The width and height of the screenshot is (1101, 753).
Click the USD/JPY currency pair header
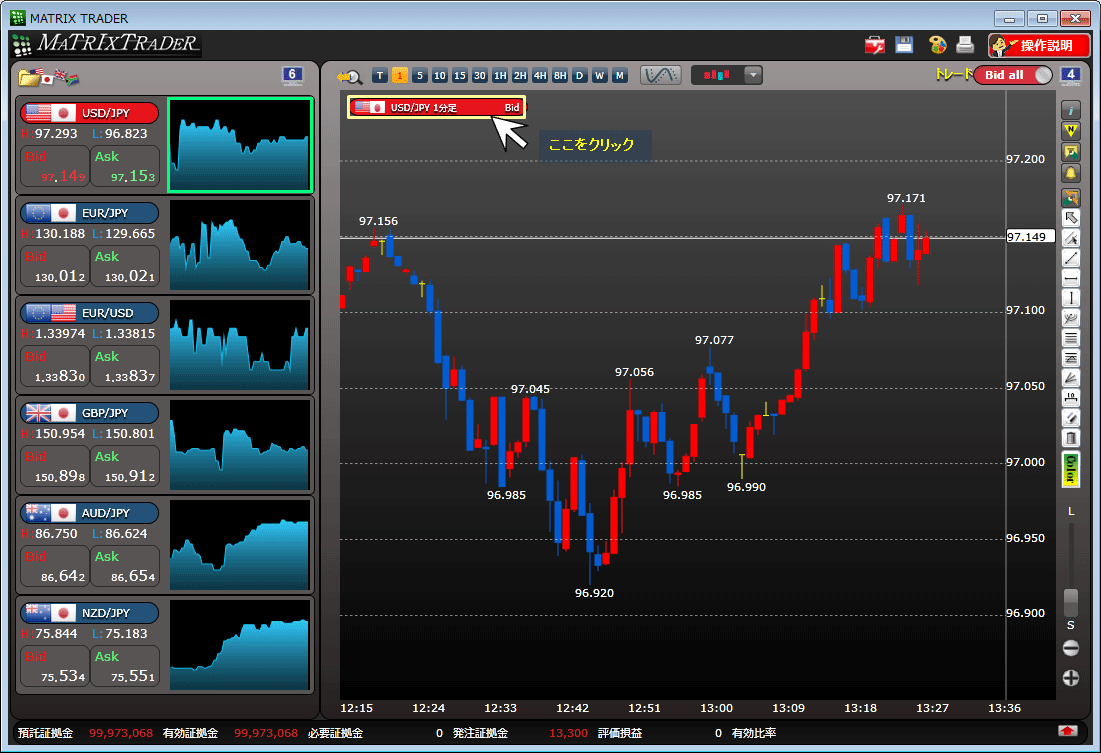point(89,113)
